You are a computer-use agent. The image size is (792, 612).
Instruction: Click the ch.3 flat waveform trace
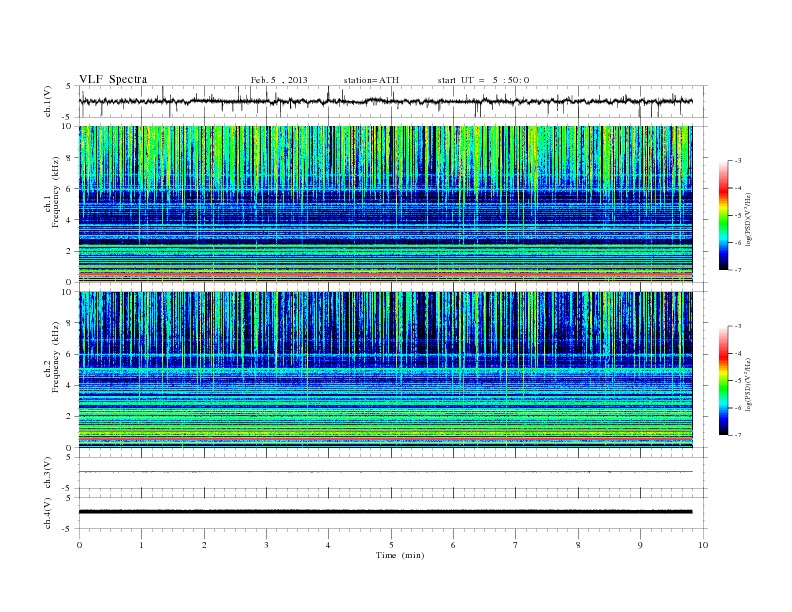coord(385,472)
